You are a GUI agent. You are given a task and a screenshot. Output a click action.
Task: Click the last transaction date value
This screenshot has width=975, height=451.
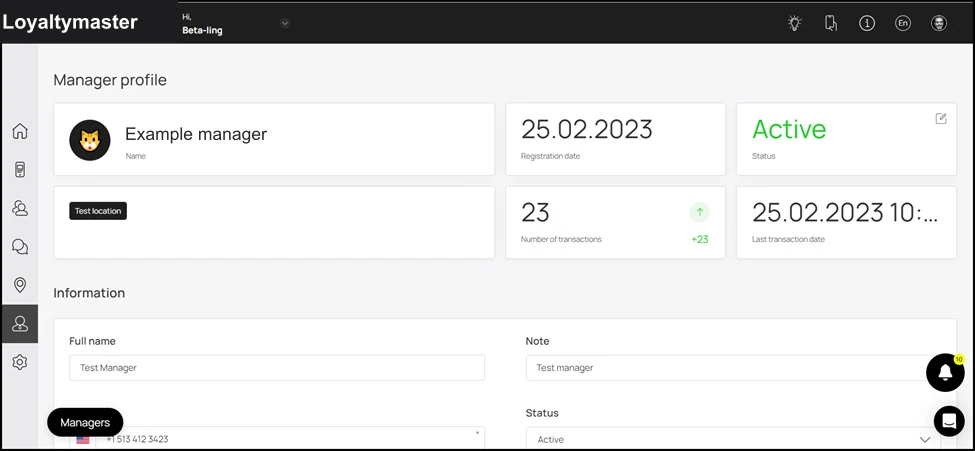[845, 213]
